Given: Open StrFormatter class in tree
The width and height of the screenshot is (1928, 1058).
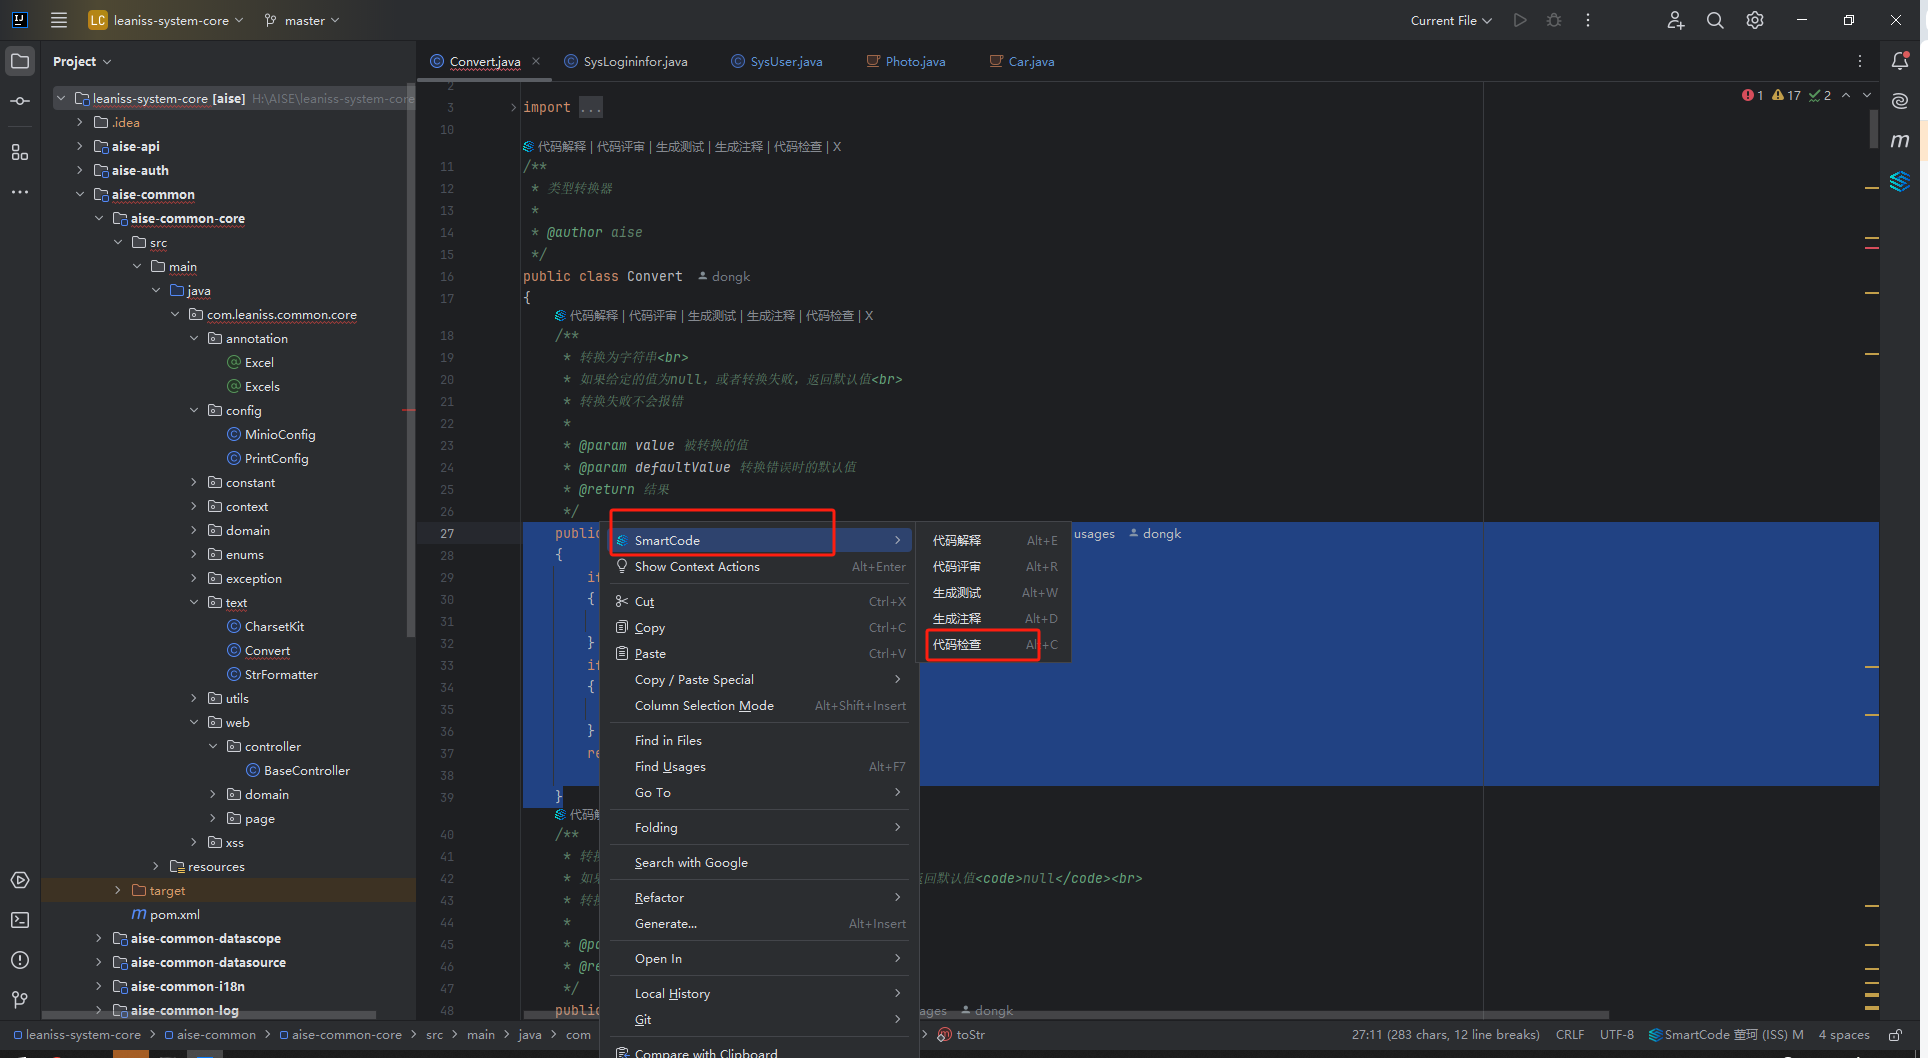Looking at the screenshot, I should pyautogui.click(x=281, y=674).
